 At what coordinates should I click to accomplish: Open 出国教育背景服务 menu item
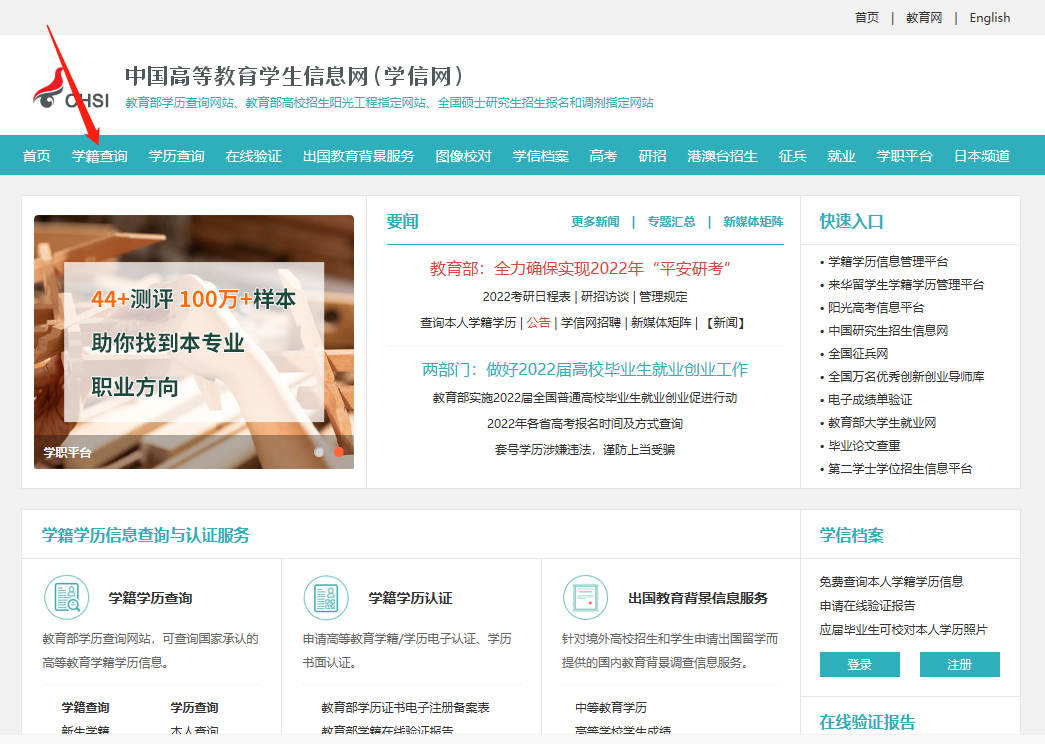(359, 156)
